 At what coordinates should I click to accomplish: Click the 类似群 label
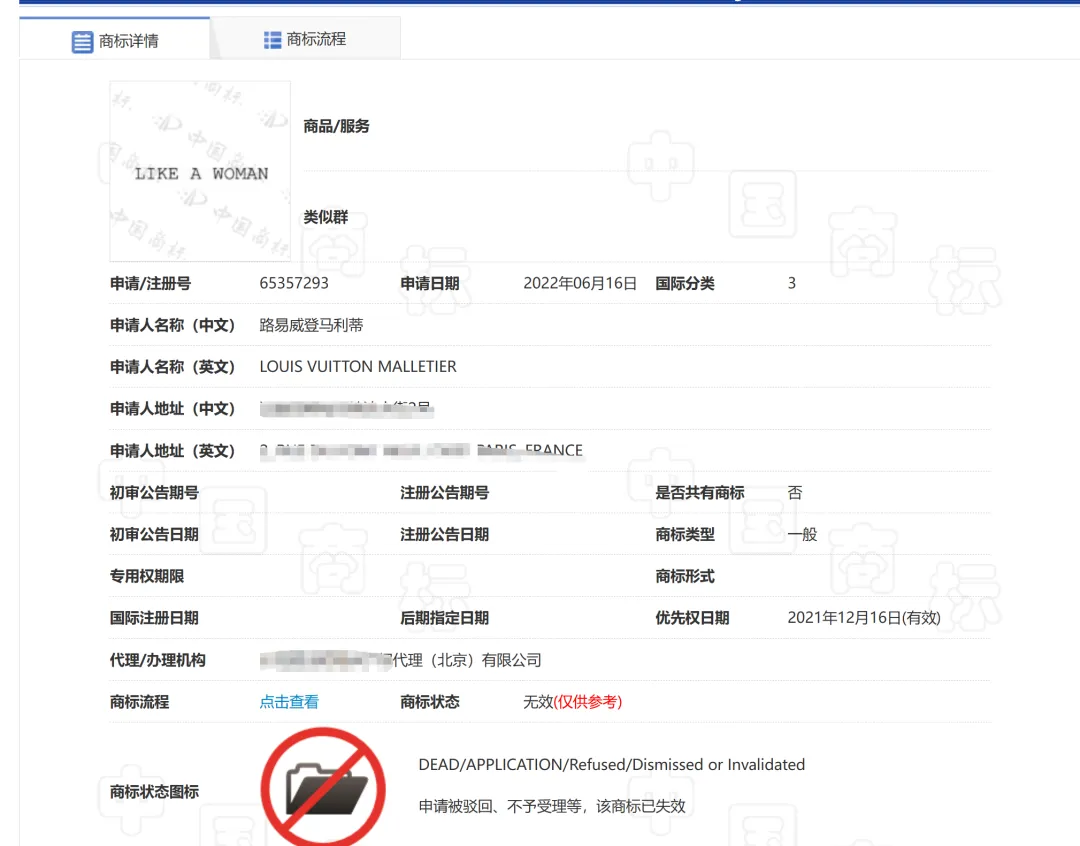pyautogui.click(x=326, y=217)
